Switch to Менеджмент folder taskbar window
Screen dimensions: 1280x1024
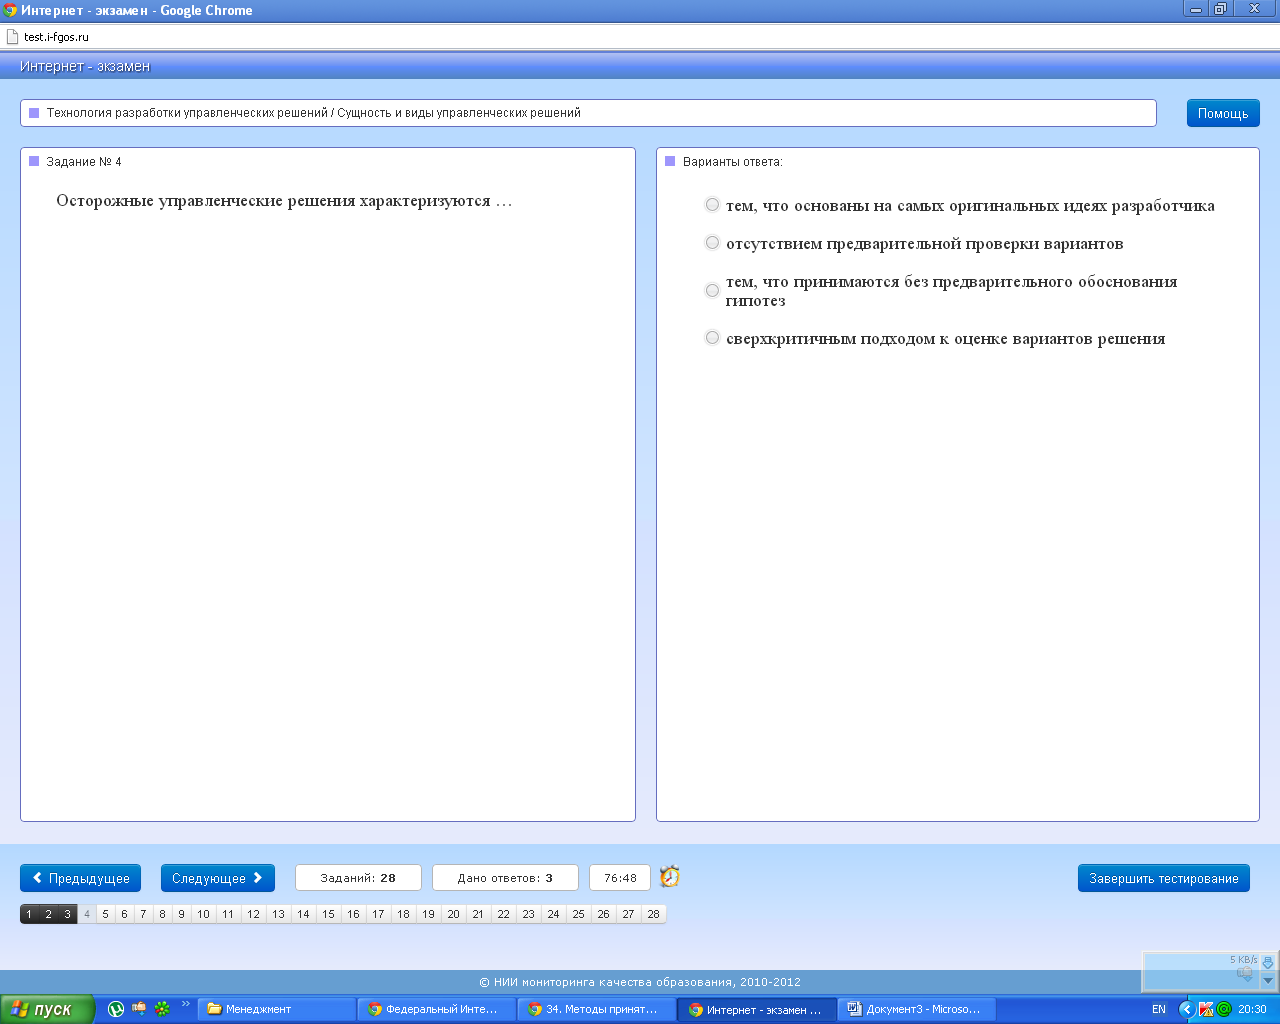(x=276, y=1009)
